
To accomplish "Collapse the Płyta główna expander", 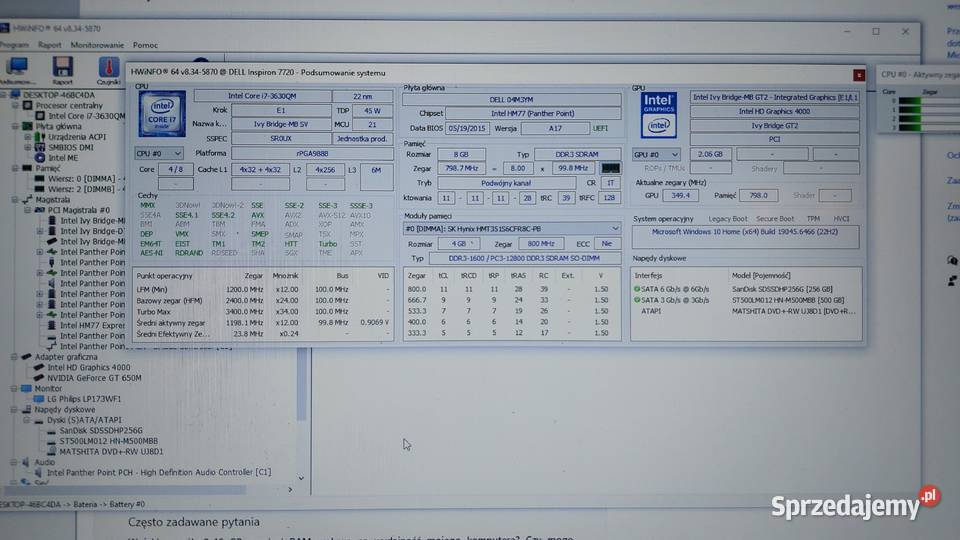I will click(15, 126).
